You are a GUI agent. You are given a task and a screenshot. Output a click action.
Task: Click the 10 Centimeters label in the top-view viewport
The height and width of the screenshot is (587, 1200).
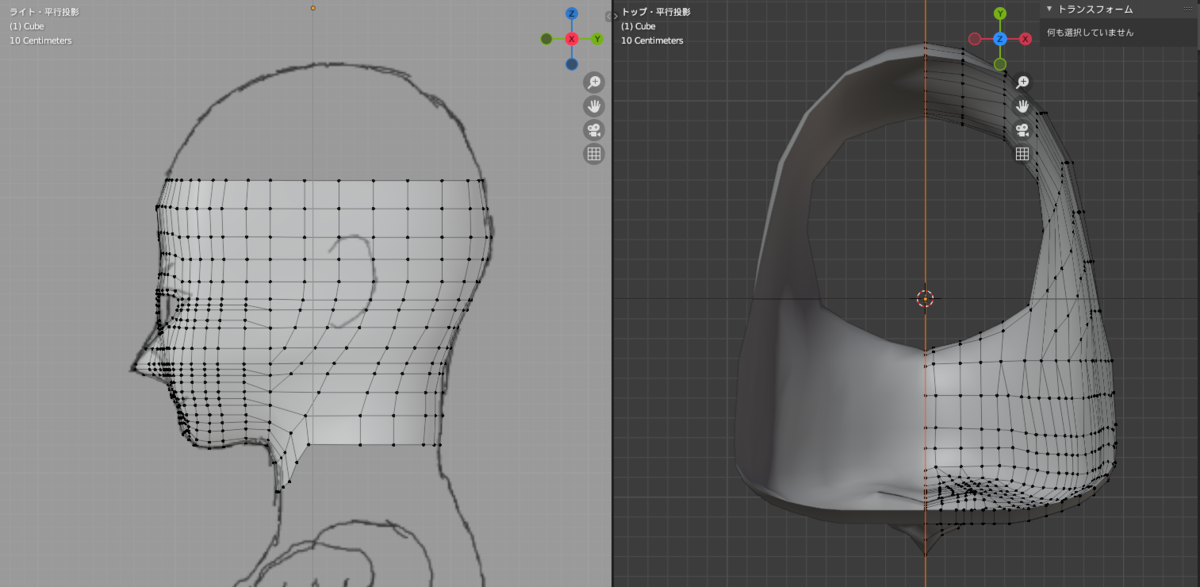[x=652, y=40]
